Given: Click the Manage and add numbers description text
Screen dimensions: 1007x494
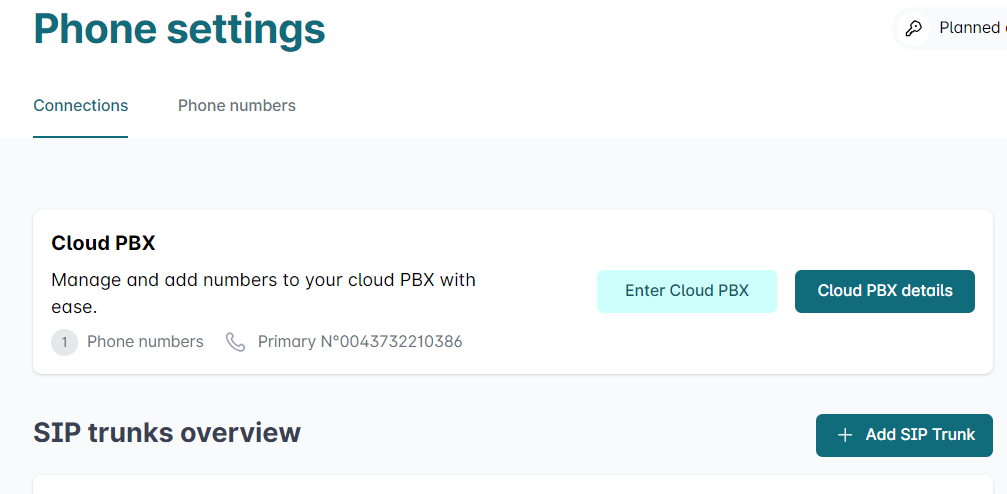Looking at the screenshot, I should coord(263,294).
